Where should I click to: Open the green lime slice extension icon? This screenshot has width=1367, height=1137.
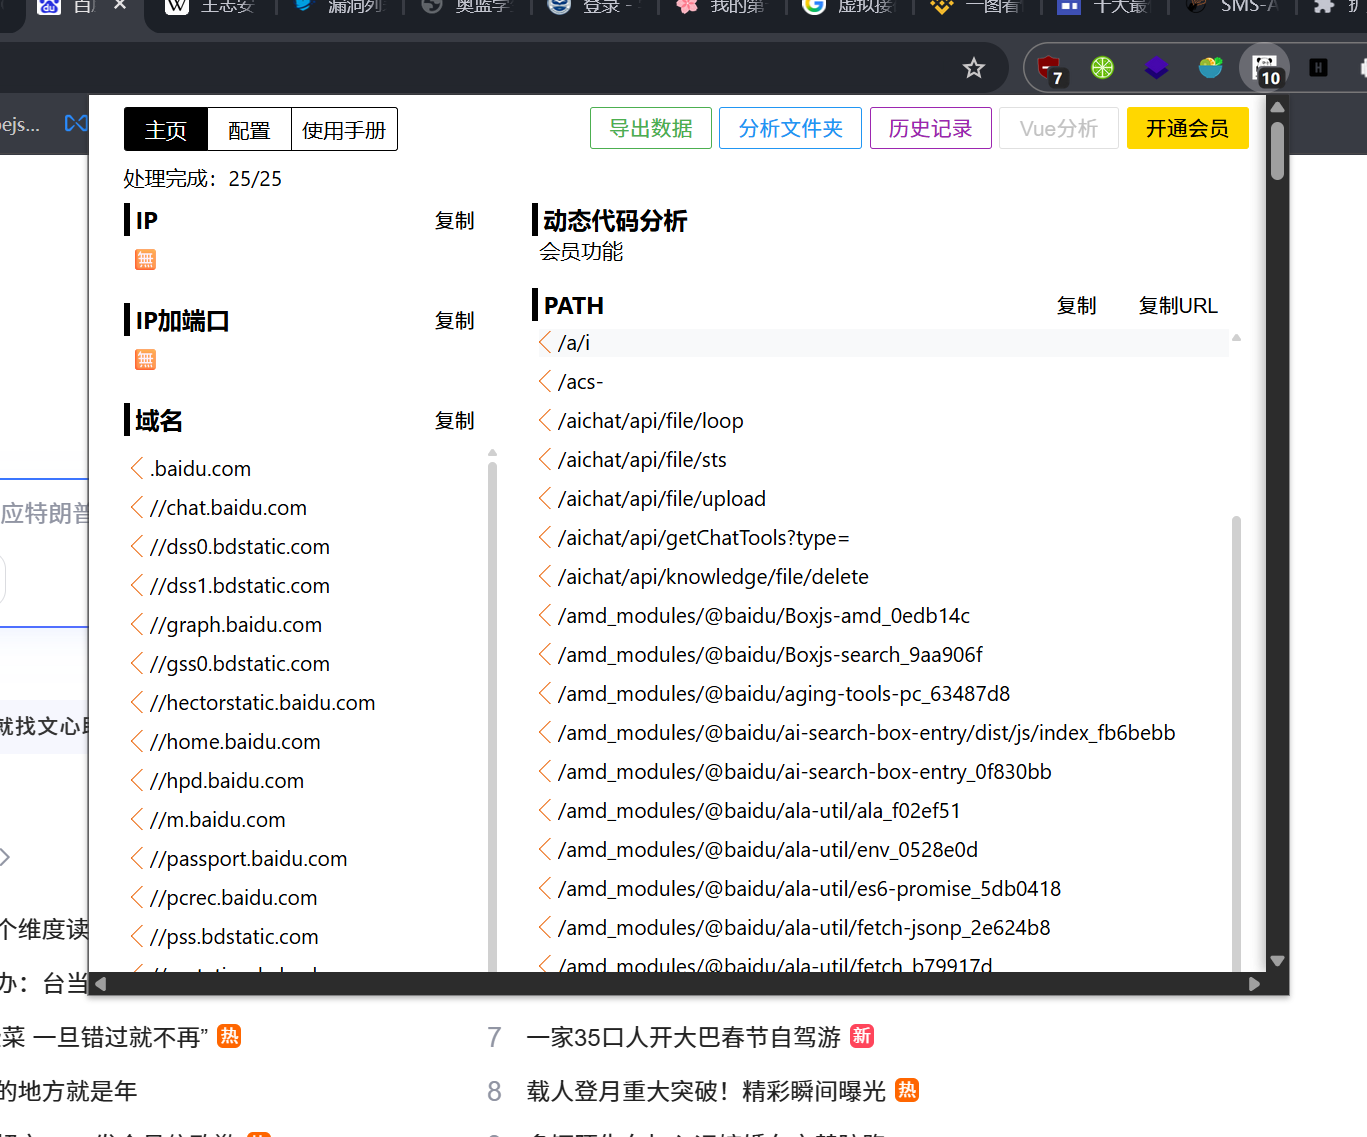1102,68
